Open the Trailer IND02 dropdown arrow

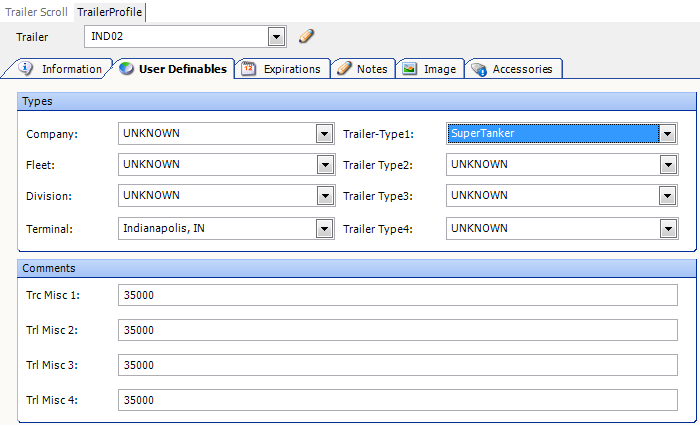tap(276, 37)
